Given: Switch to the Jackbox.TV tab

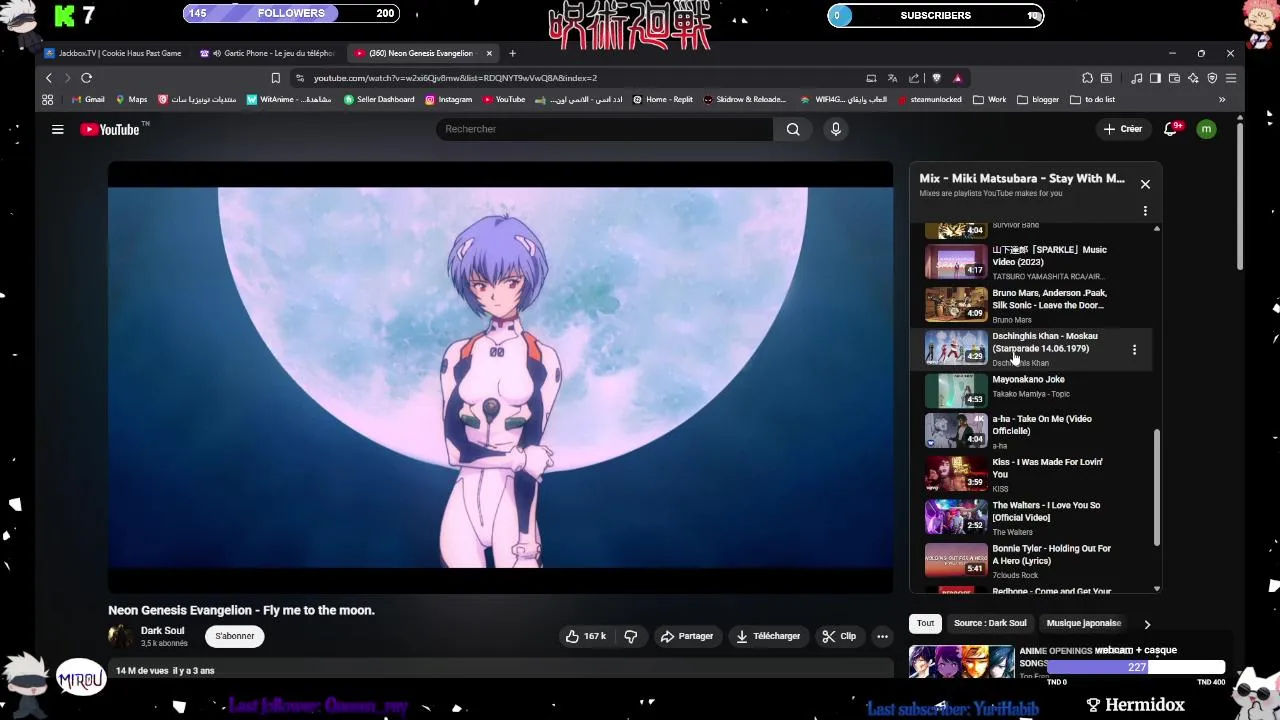Looking at the screenshot, I should [x=113, y=53].
